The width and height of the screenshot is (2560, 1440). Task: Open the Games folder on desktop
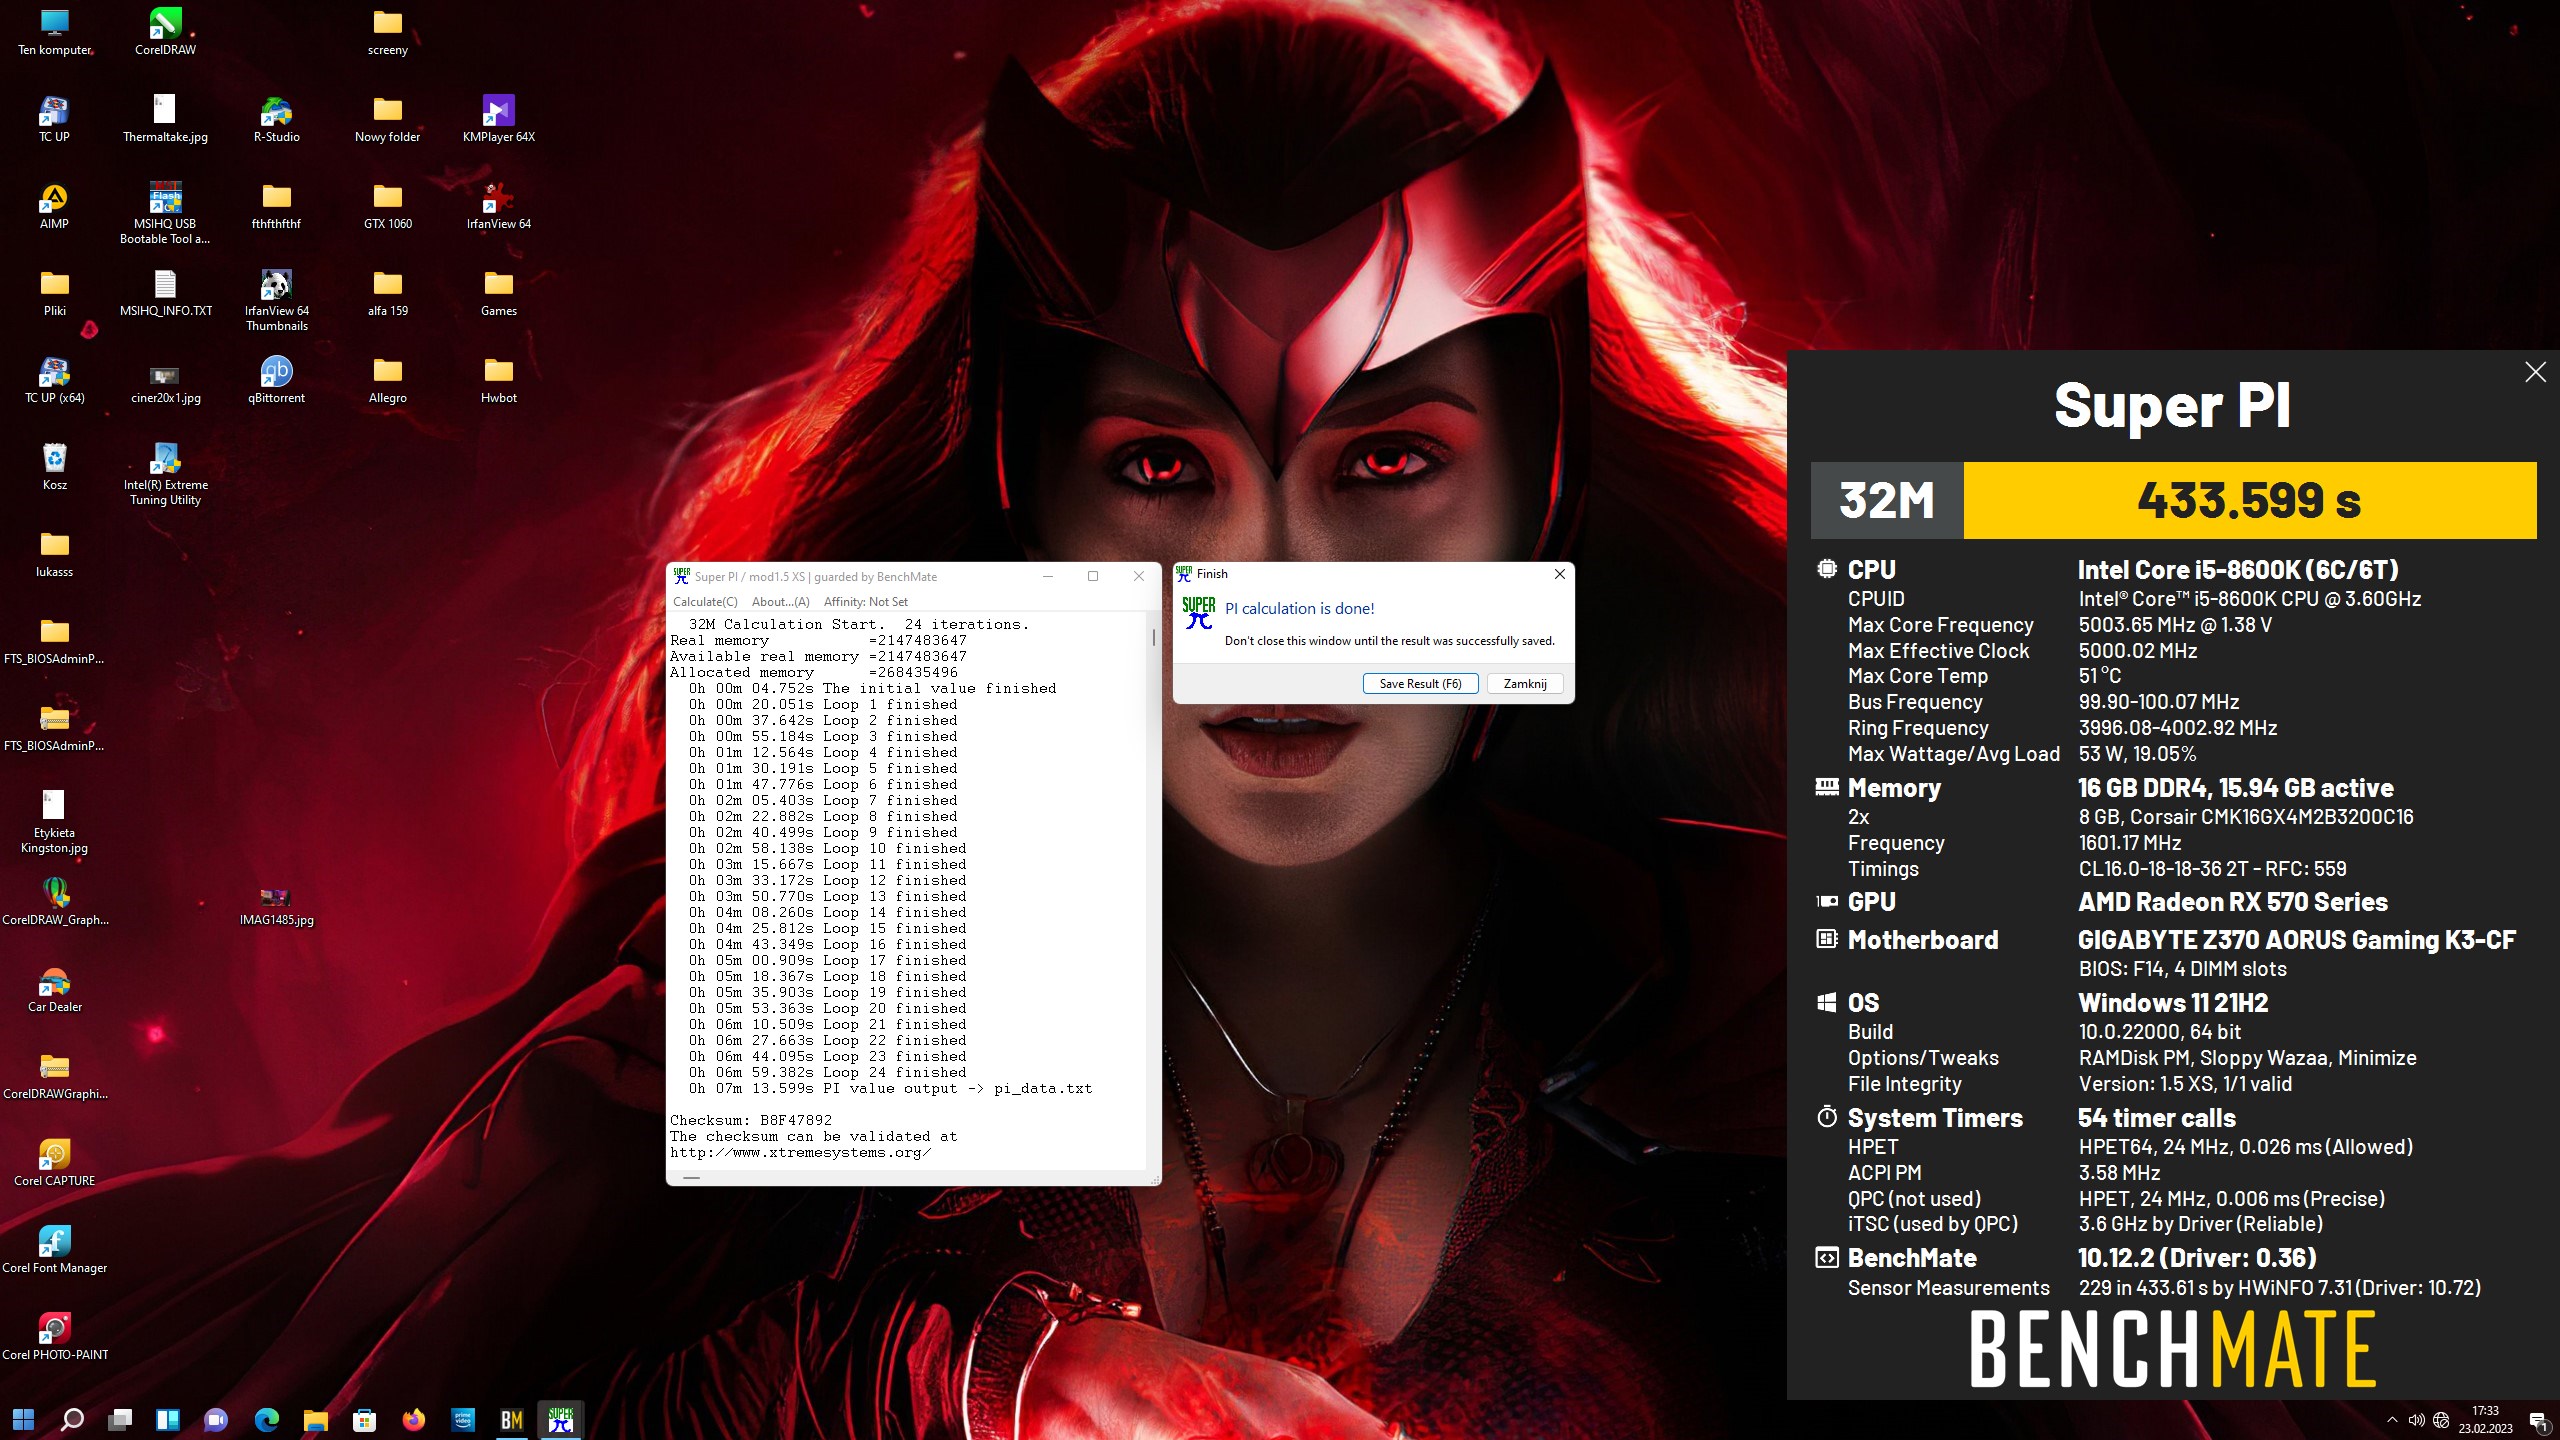point(498,292)
